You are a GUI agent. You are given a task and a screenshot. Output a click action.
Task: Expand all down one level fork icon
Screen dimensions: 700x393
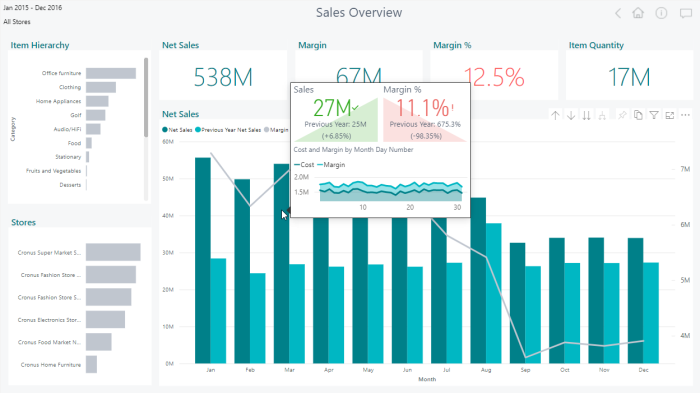(602, 116)
